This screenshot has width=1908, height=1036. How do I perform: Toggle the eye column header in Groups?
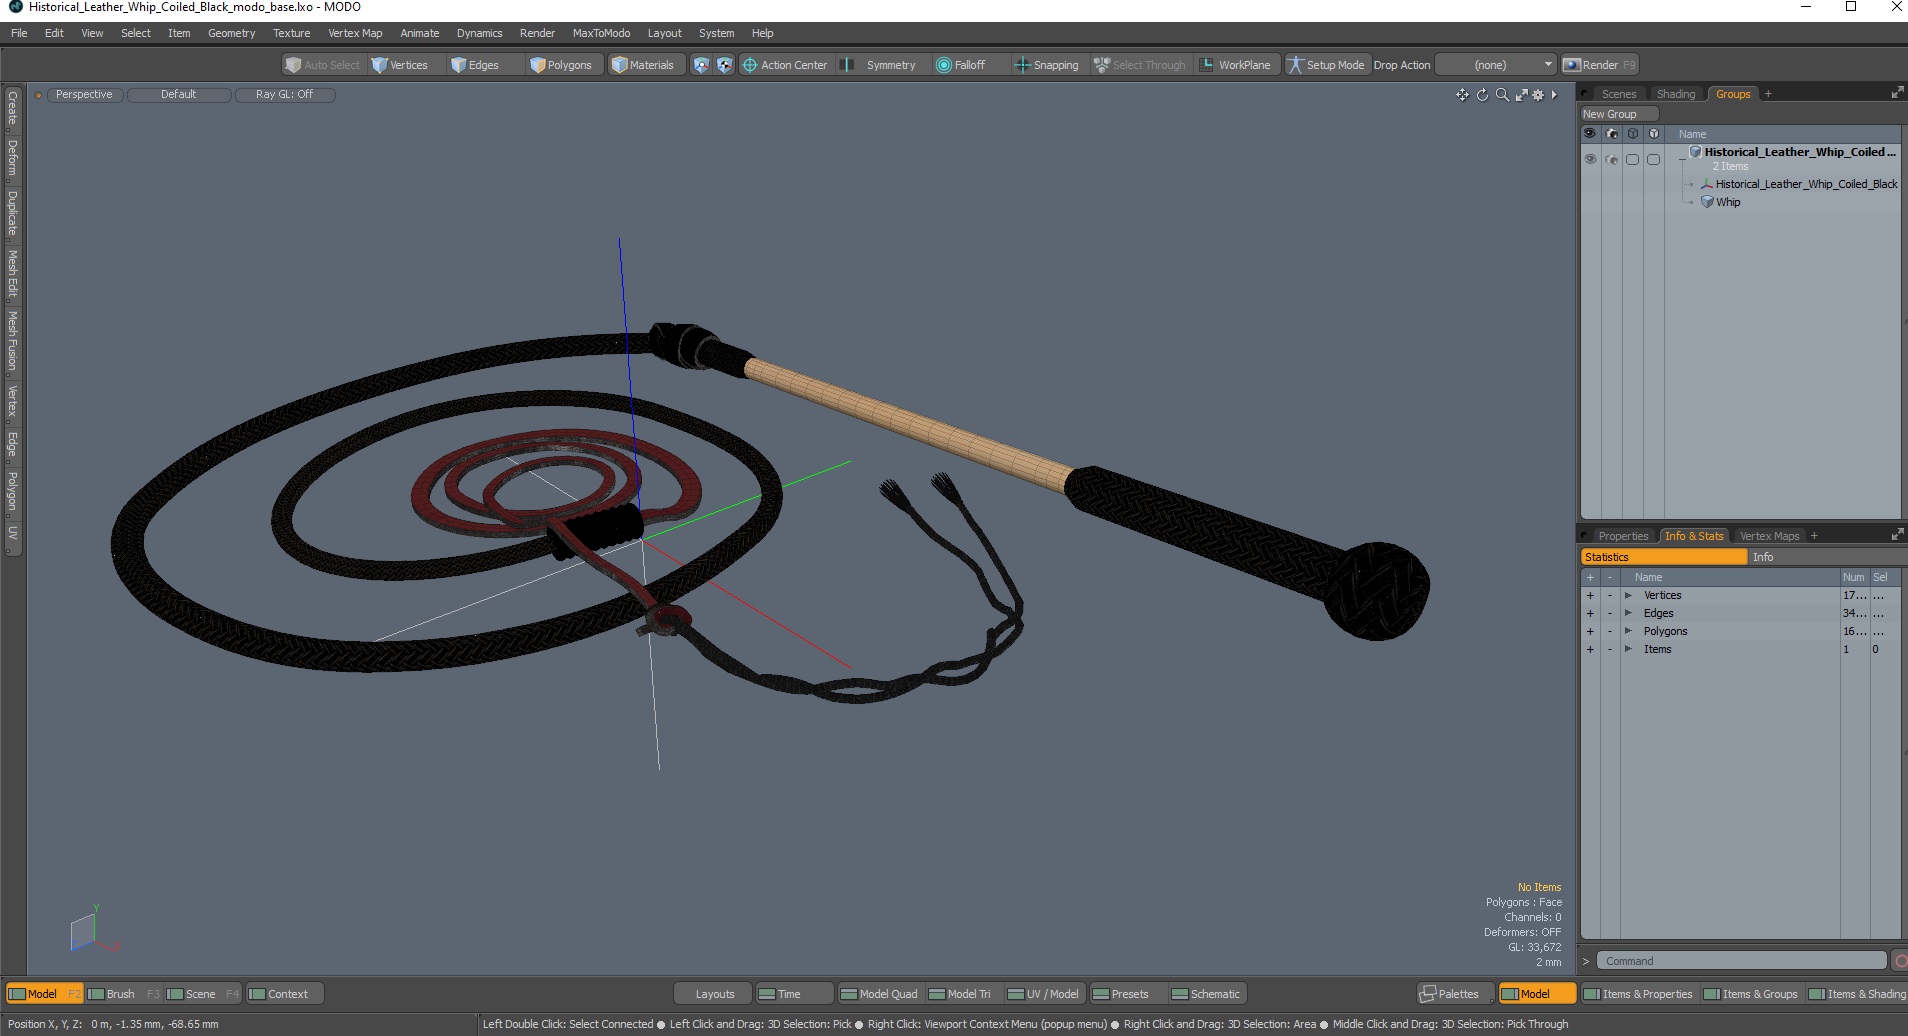[x=1590, y=134]
